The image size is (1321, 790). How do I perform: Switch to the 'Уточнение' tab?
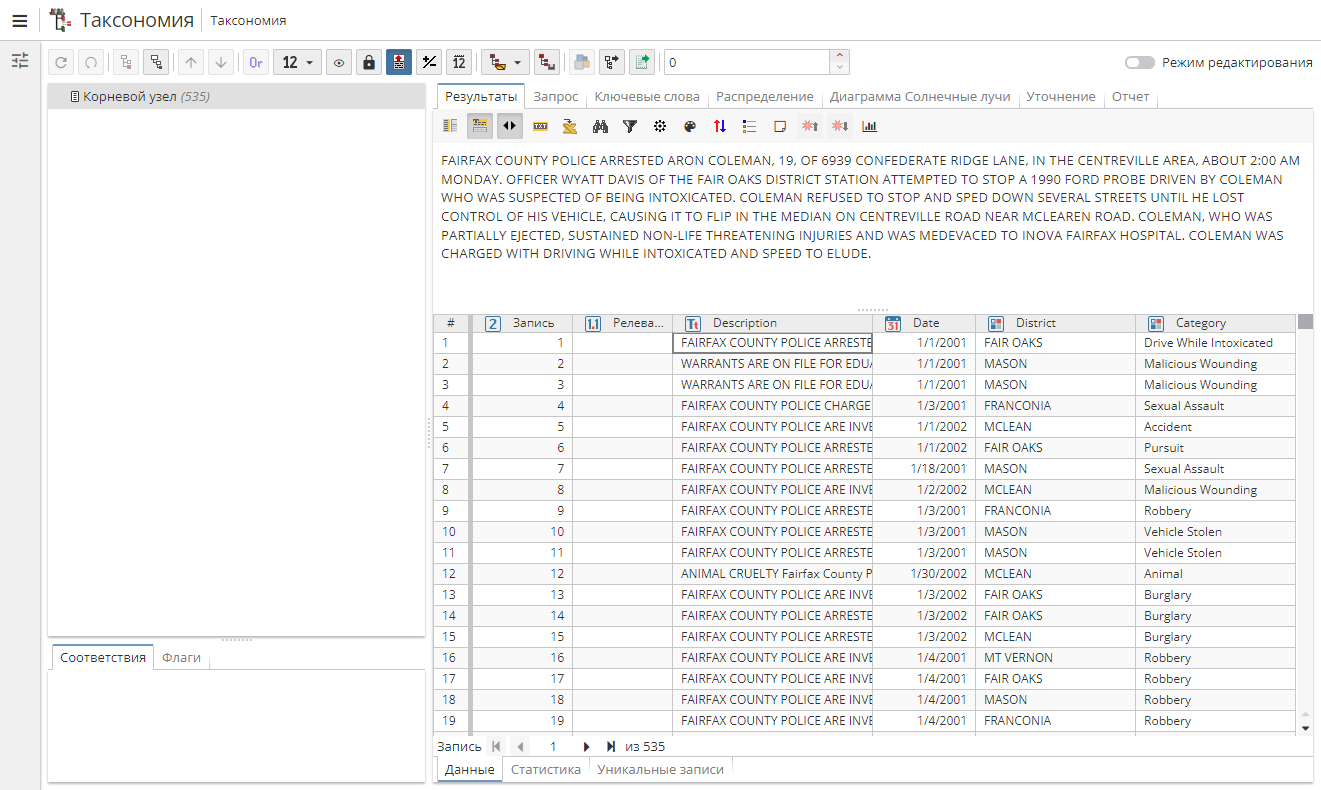tap(1061, 97)
